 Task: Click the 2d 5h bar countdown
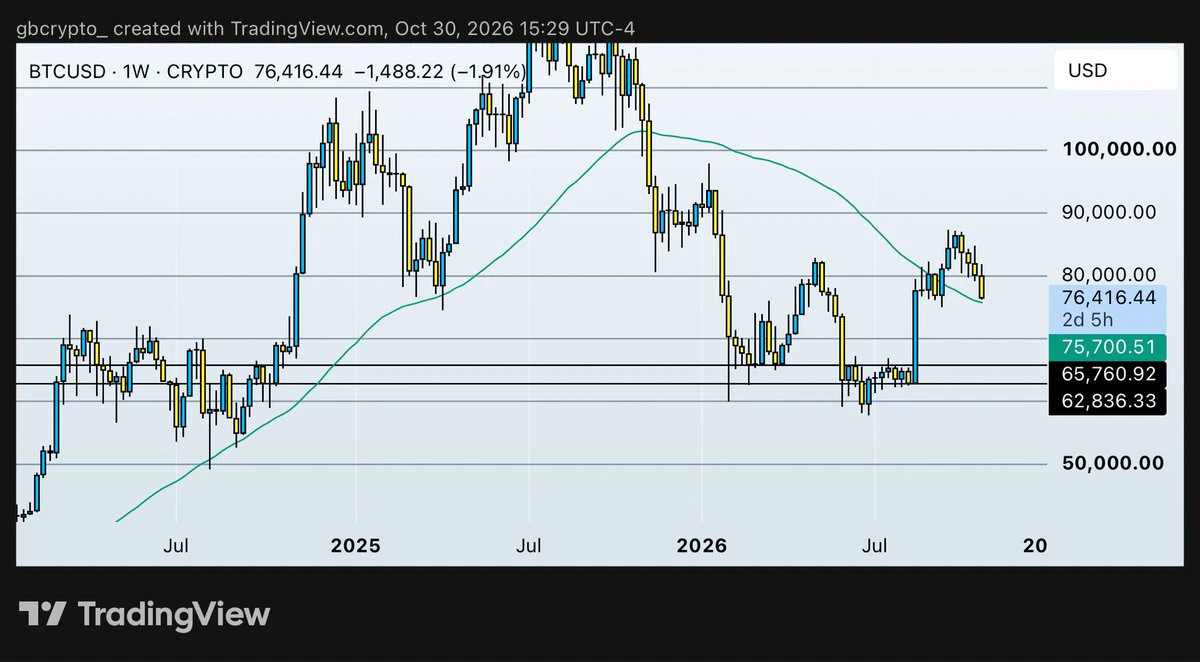click(1086, 320)
